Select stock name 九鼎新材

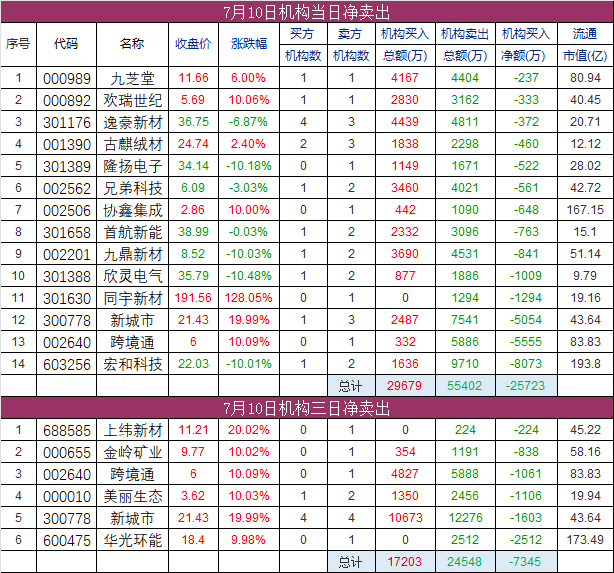point(133,254)
